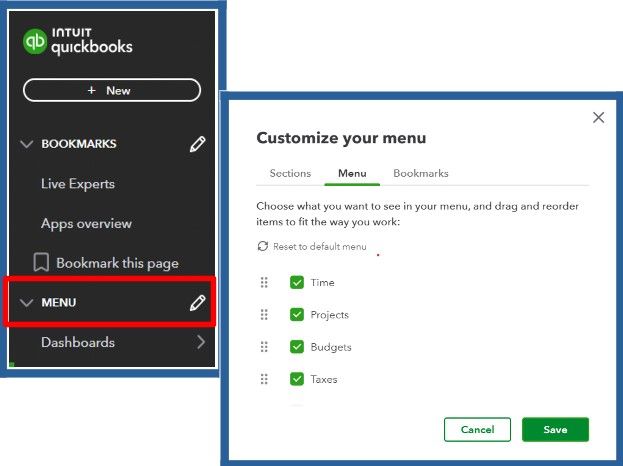Click the drag handle for Budgets
Image resolution: width=623 pixels, height=466 pixels.
click(x=264, y=347)
